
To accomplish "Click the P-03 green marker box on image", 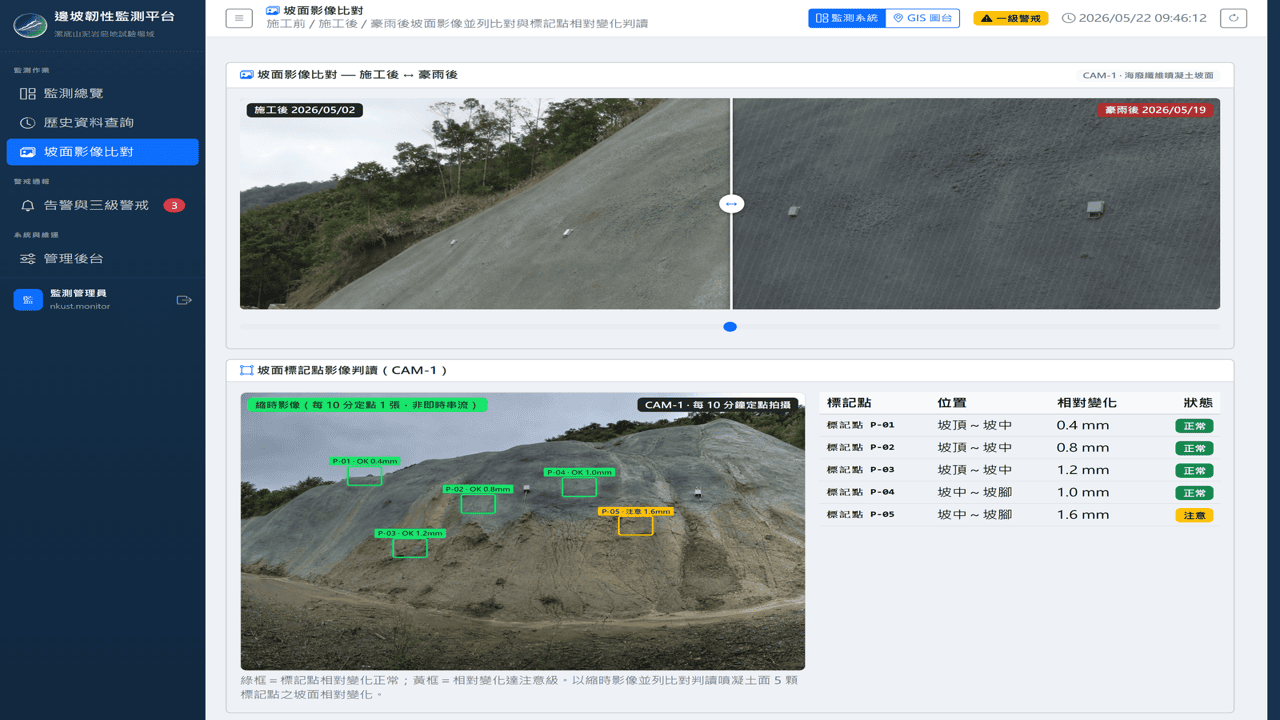I will click(410, 547).
